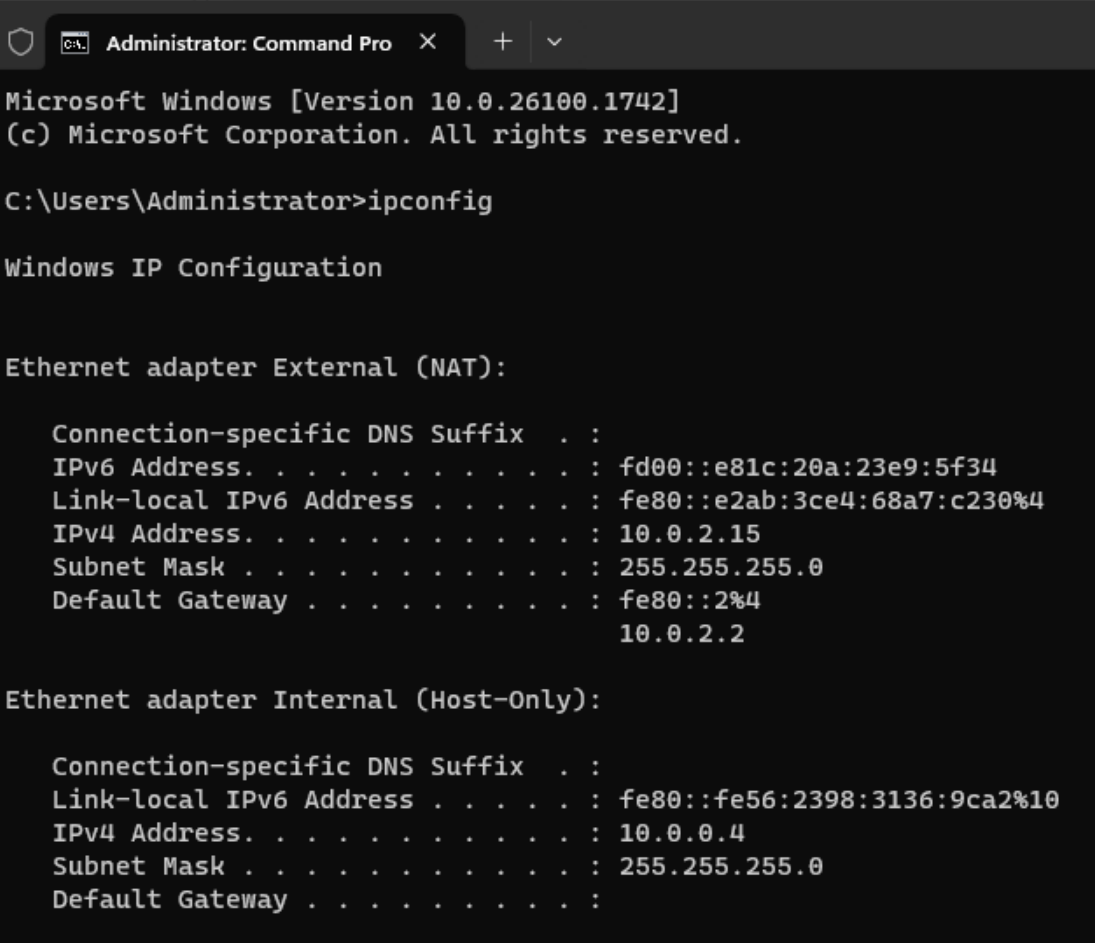Click the Internal adapter subnet mask value
Viewport: 1095px width, 943px height.
(x=721, y=866)
